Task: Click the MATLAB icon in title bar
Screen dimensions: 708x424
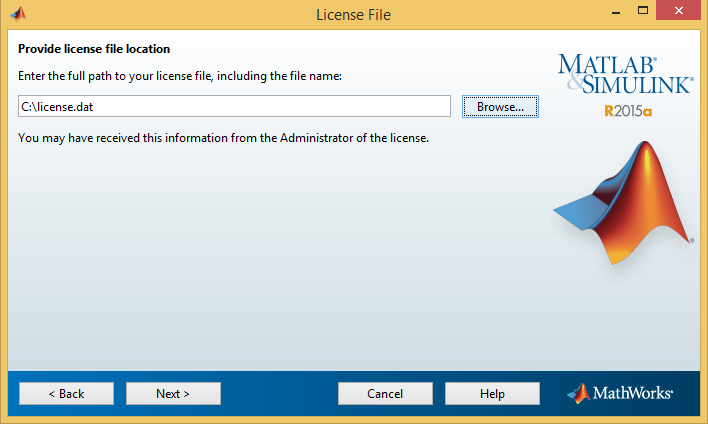Action: click(18, 14)
